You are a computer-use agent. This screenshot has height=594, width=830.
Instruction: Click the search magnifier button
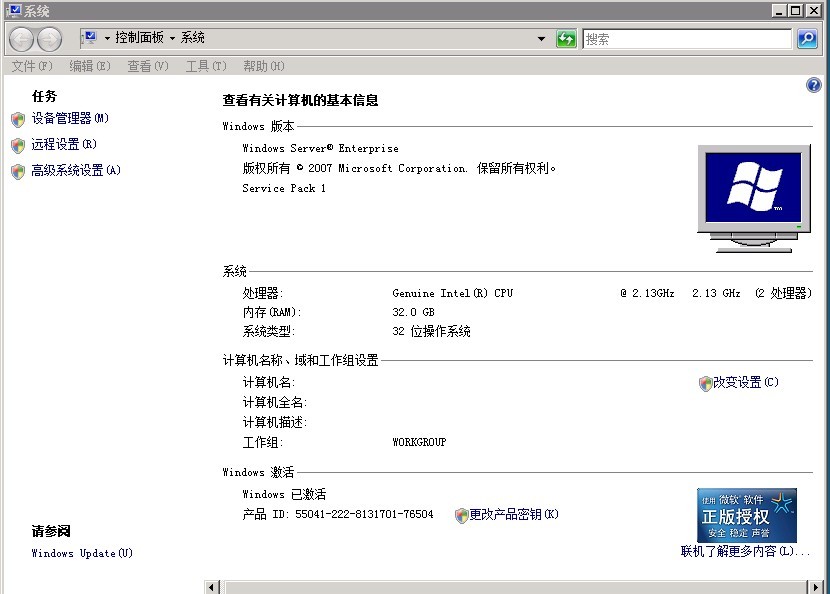pos(807,39)
